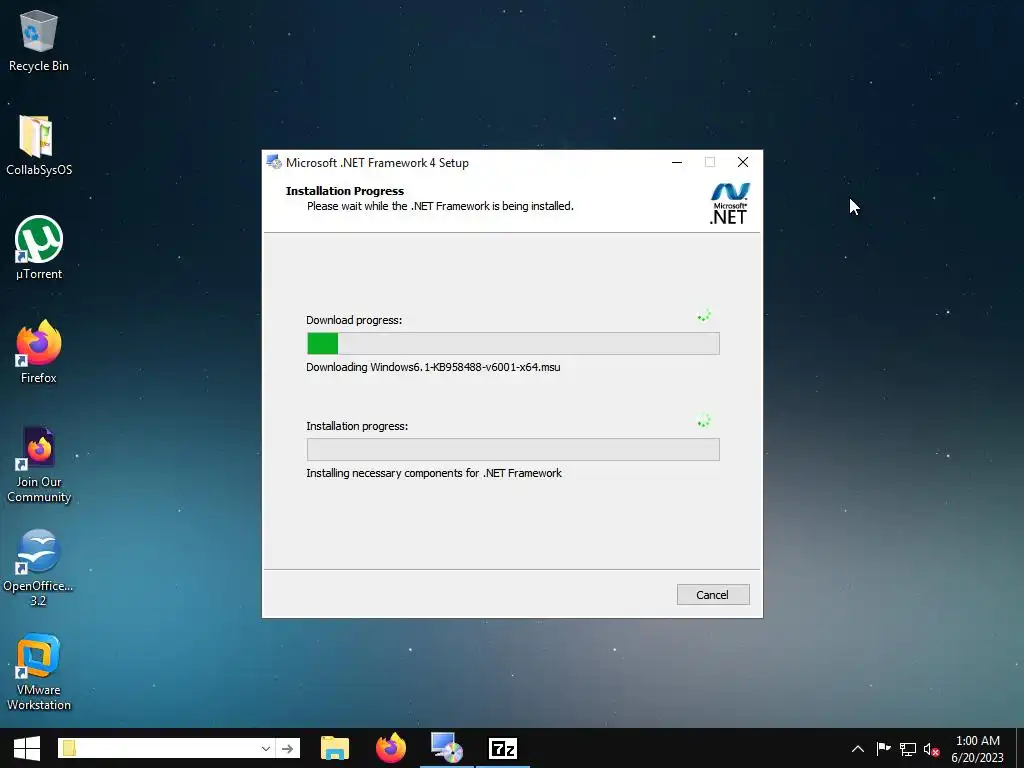Image resolution: width=1024 pixels, height=768 pixels.
Task: Click the installation progress spinner icon
Action: click(x=704, y=421)
